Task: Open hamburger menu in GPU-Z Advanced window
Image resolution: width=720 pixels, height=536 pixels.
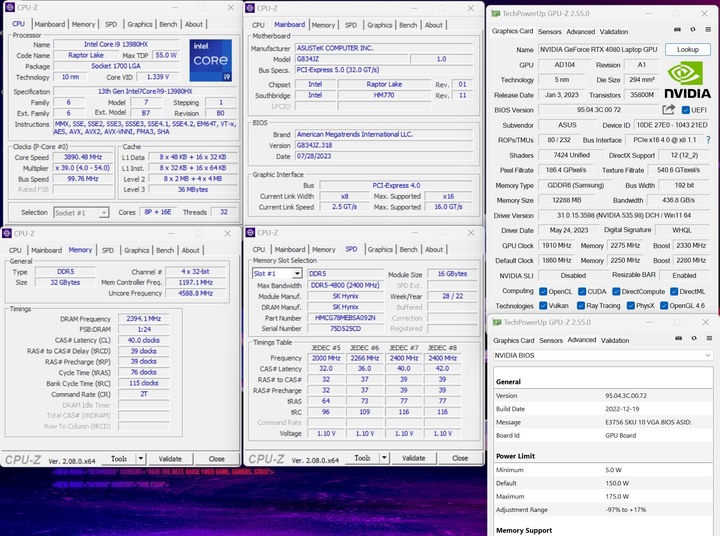Action: tap(709, 338)
